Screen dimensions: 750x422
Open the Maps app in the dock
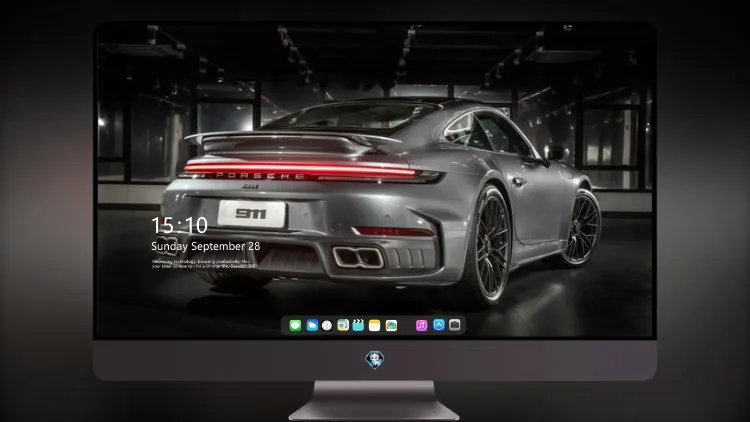tap(343, 325)
